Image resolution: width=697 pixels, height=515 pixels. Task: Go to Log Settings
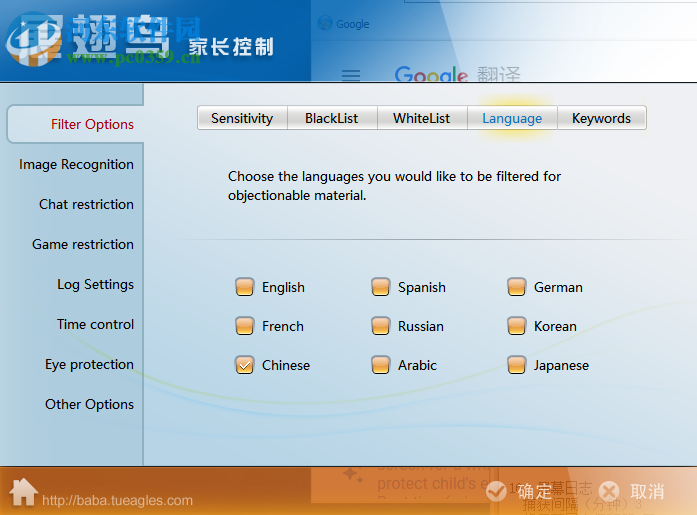click(95, 284)
